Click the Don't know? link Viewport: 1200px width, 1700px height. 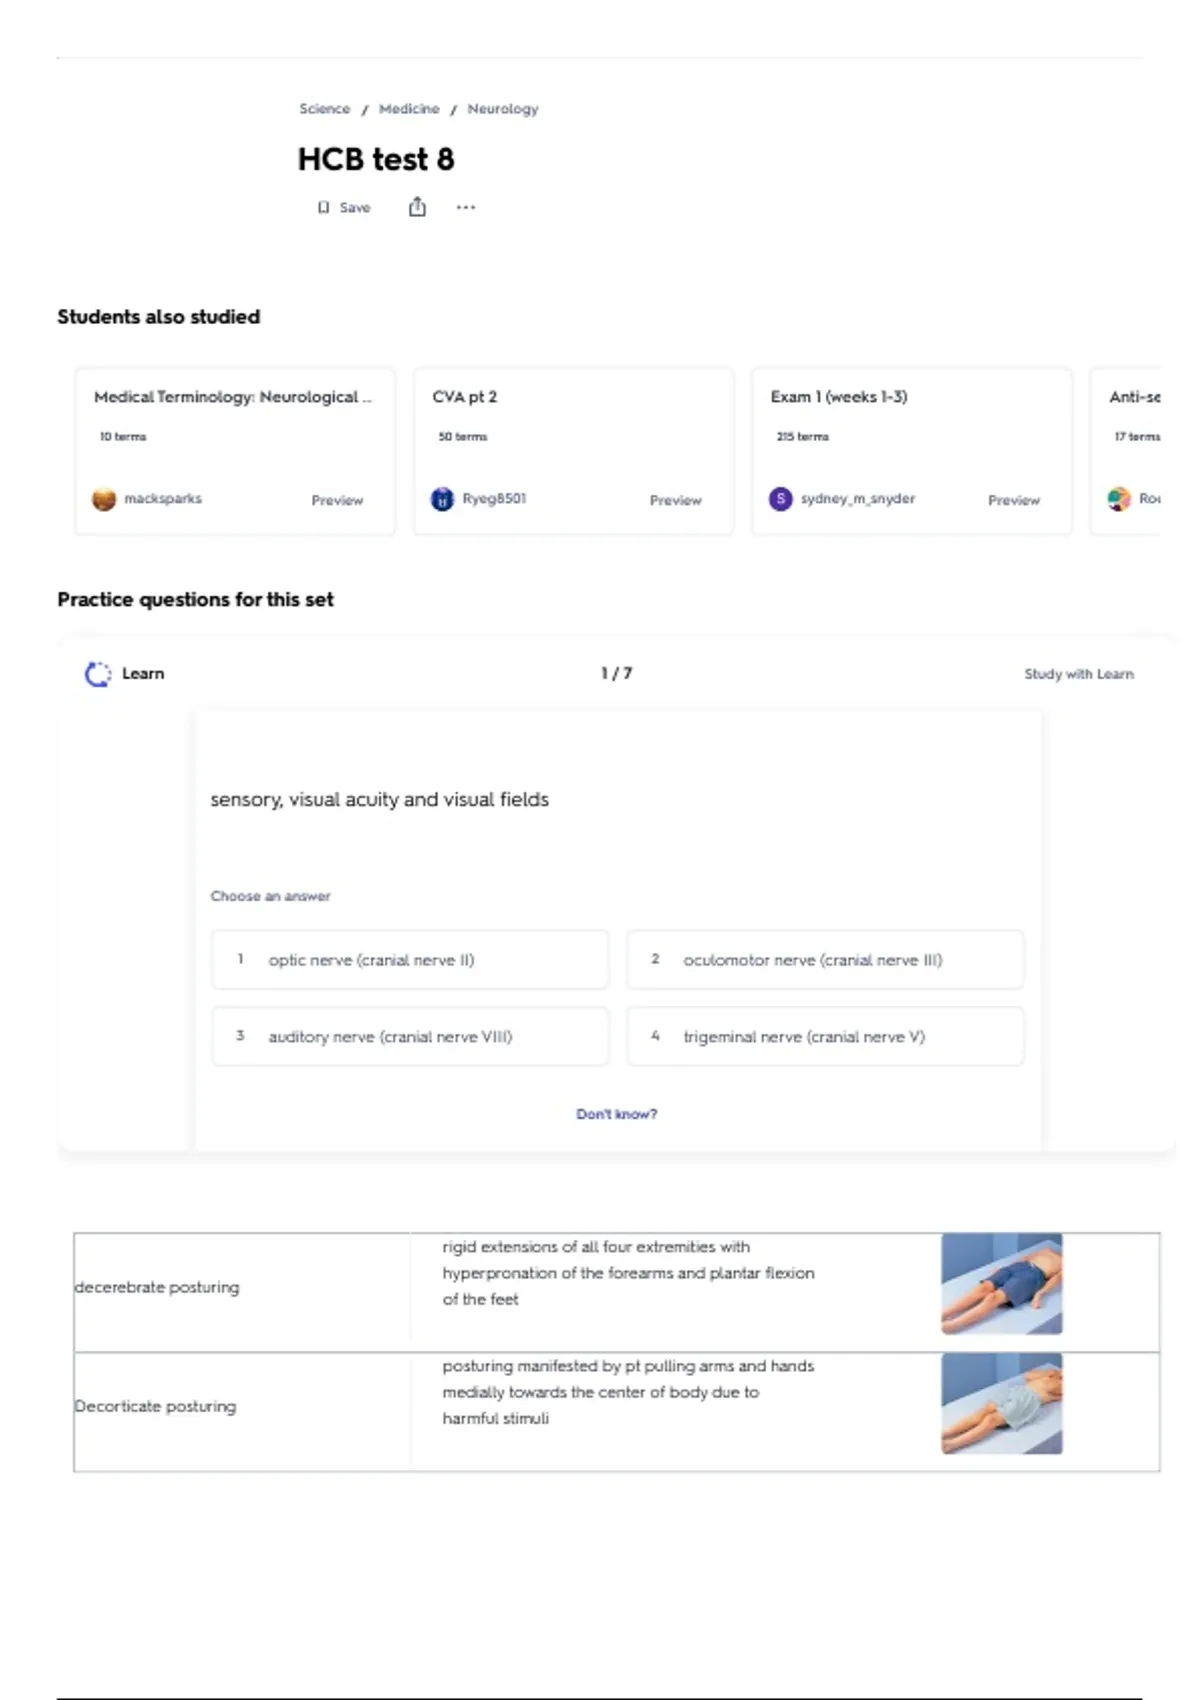coord(616,1114)
